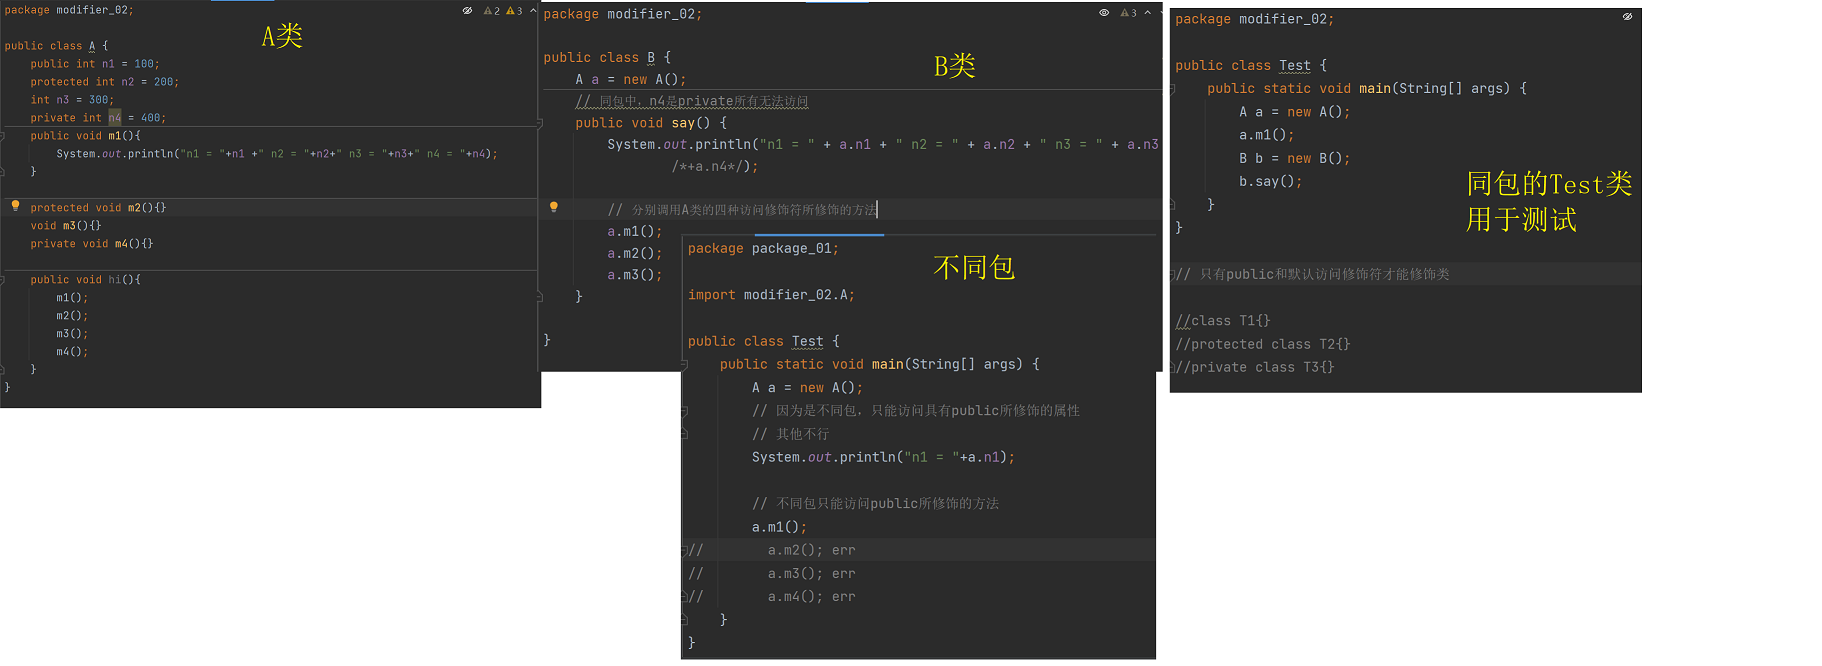Collapse the say() method fold in class B

point(541,124)
